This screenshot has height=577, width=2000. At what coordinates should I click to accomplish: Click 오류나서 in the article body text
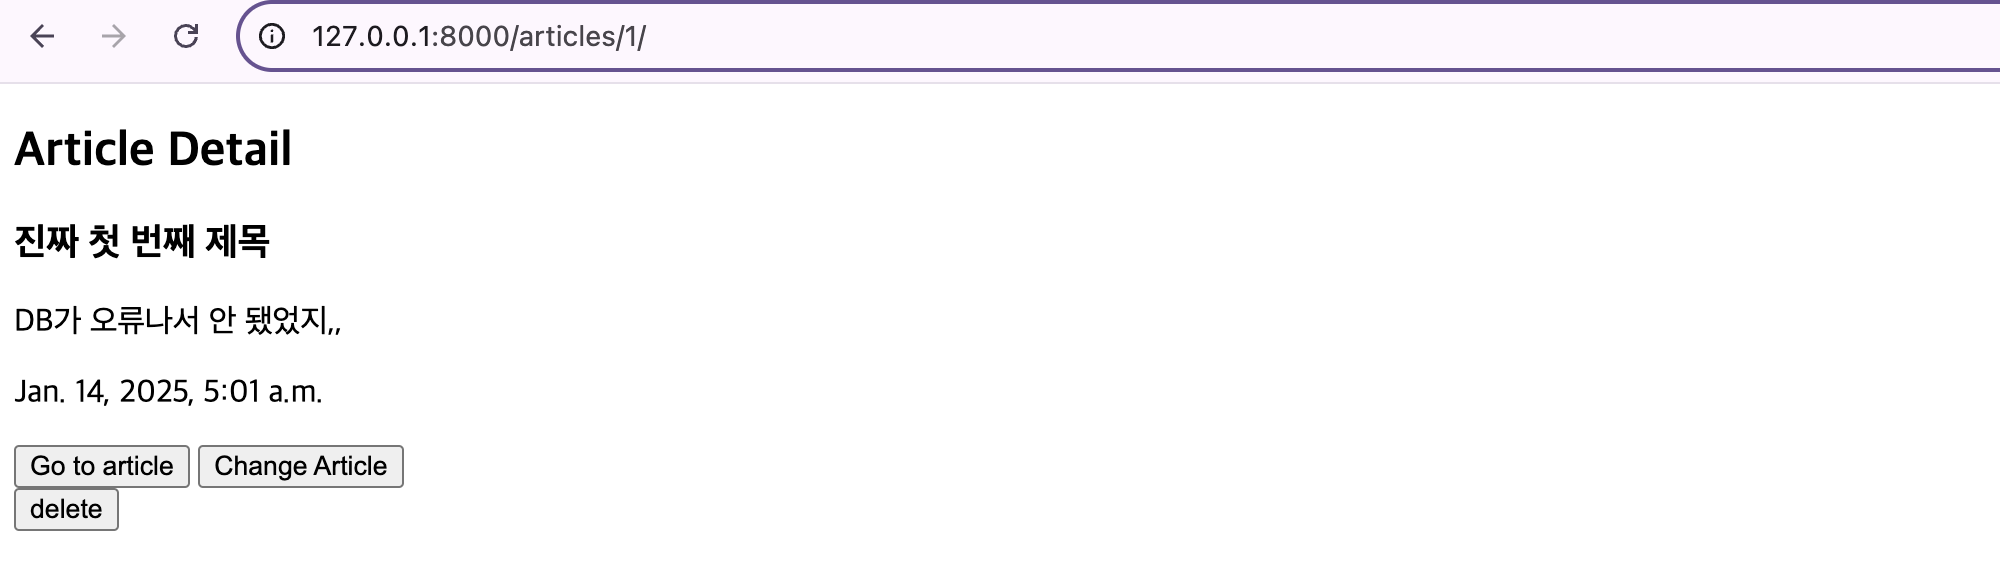tap(145, 321)
